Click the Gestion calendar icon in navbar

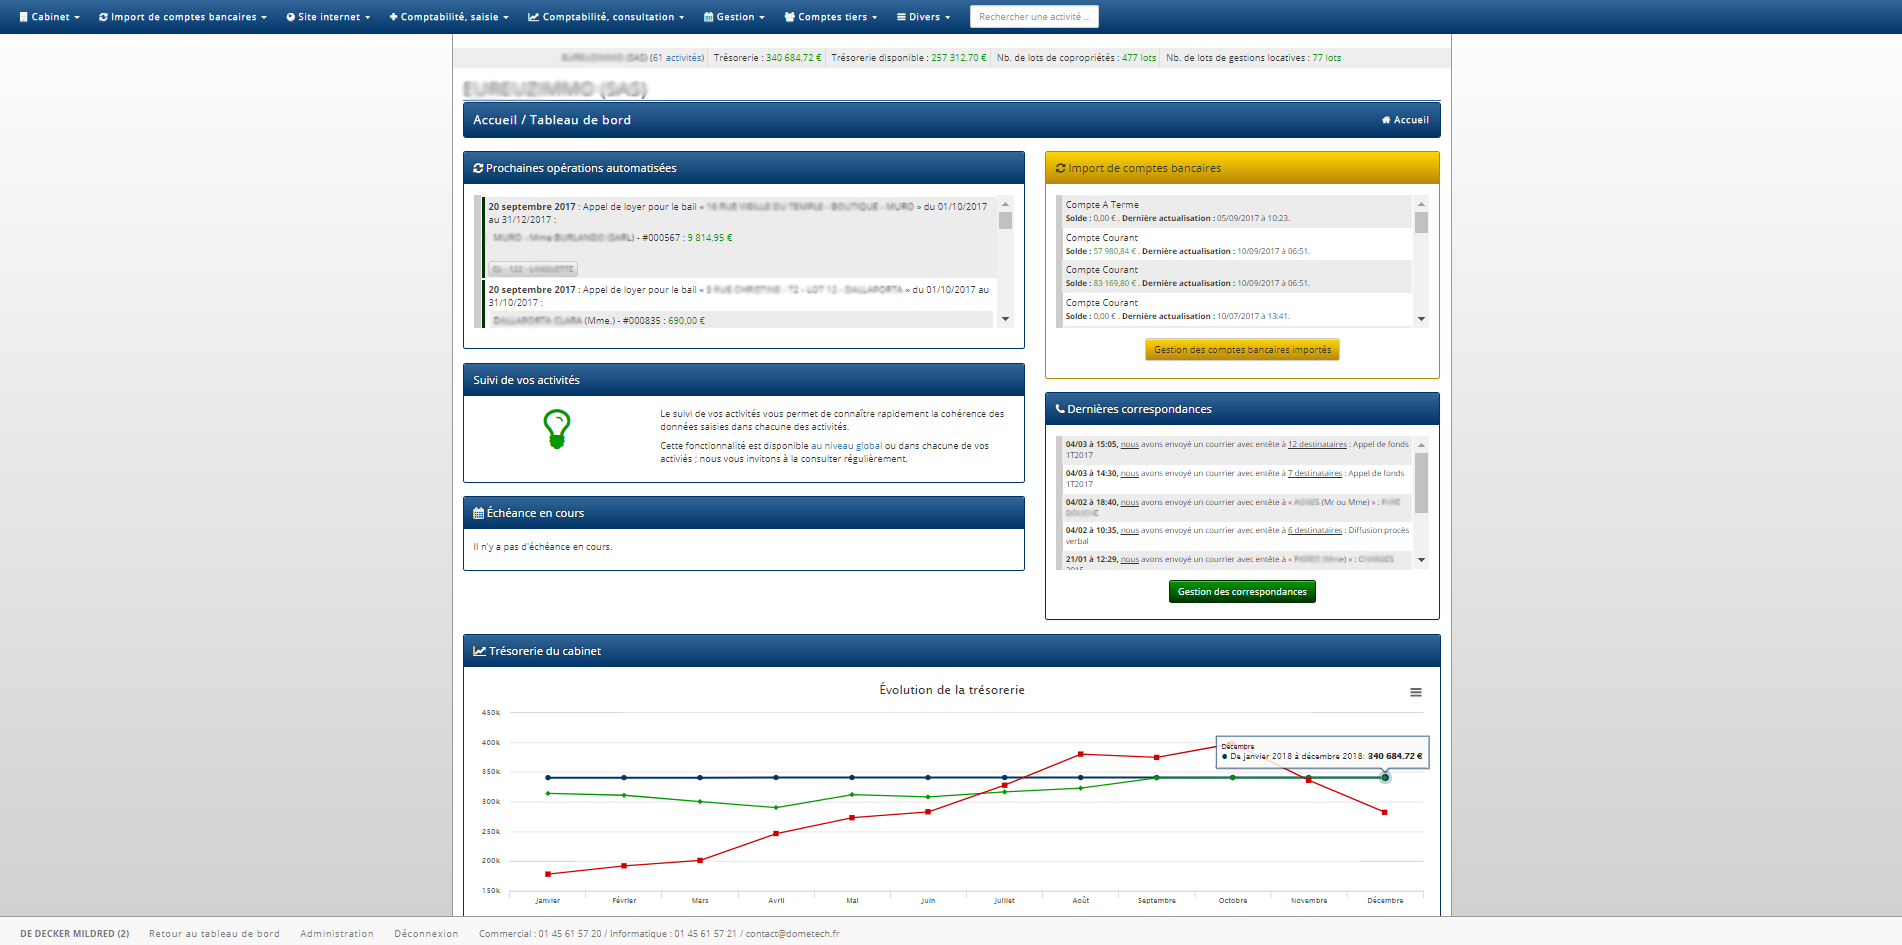pyautogui.click(x=709, y=17)
